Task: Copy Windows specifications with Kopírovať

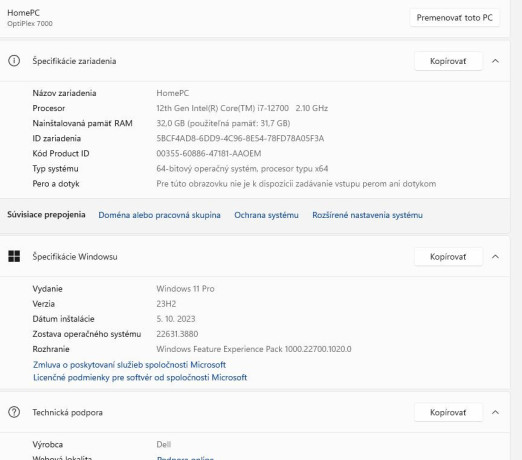Action: 448,257
